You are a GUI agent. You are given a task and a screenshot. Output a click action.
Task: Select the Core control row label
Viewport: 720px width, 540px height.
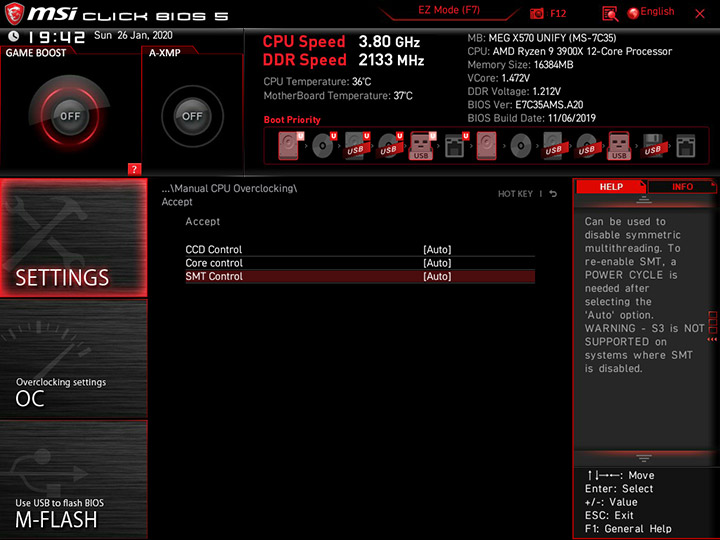[x=214, y=263]
